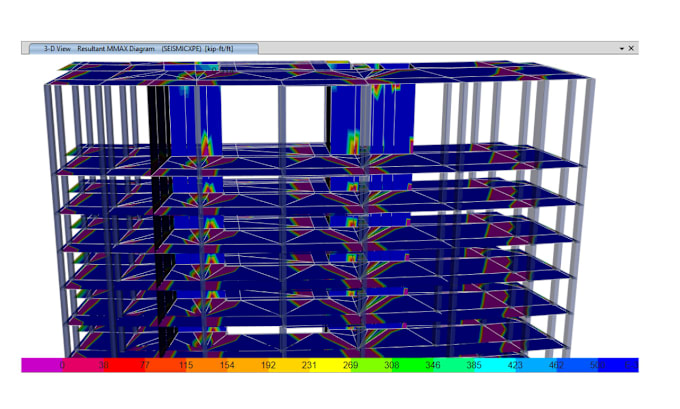Click the 462 legend value

tap(556, 365)
